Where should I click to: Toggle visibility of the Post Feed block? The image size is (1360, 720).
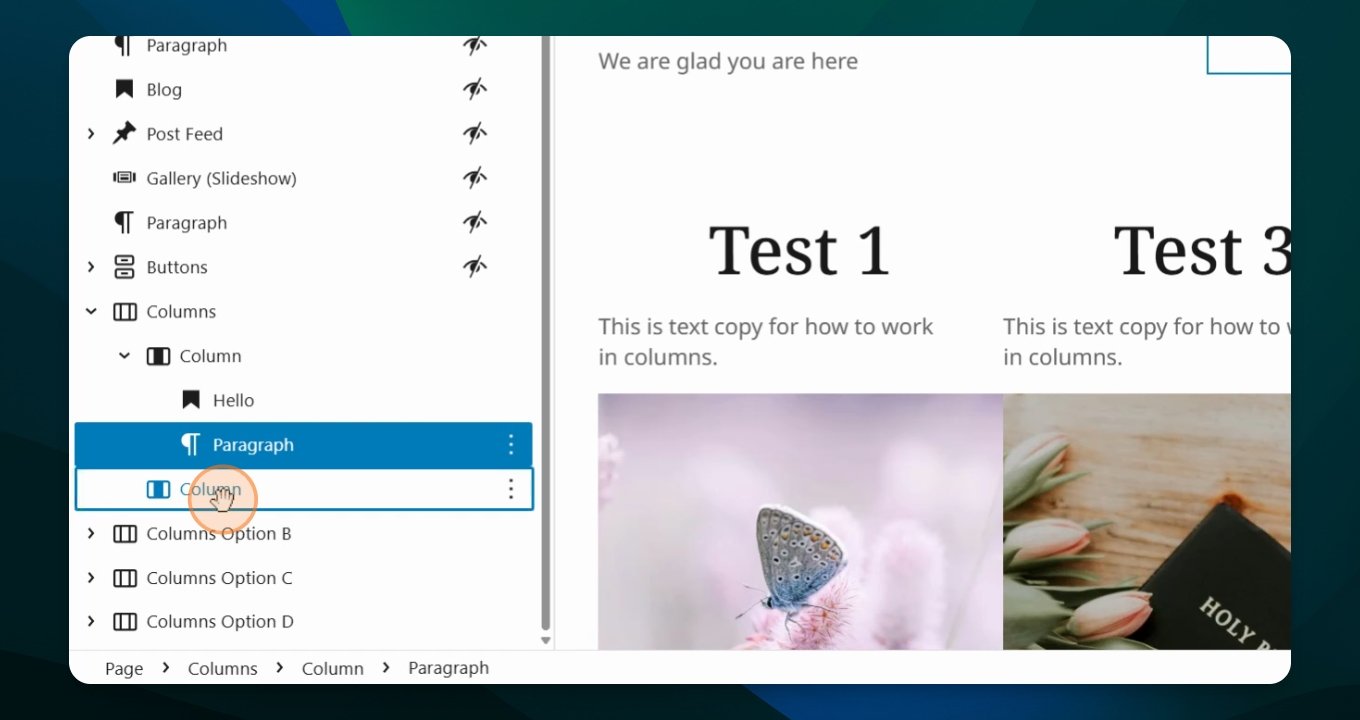pyautogui.click(x=474, y=133)
